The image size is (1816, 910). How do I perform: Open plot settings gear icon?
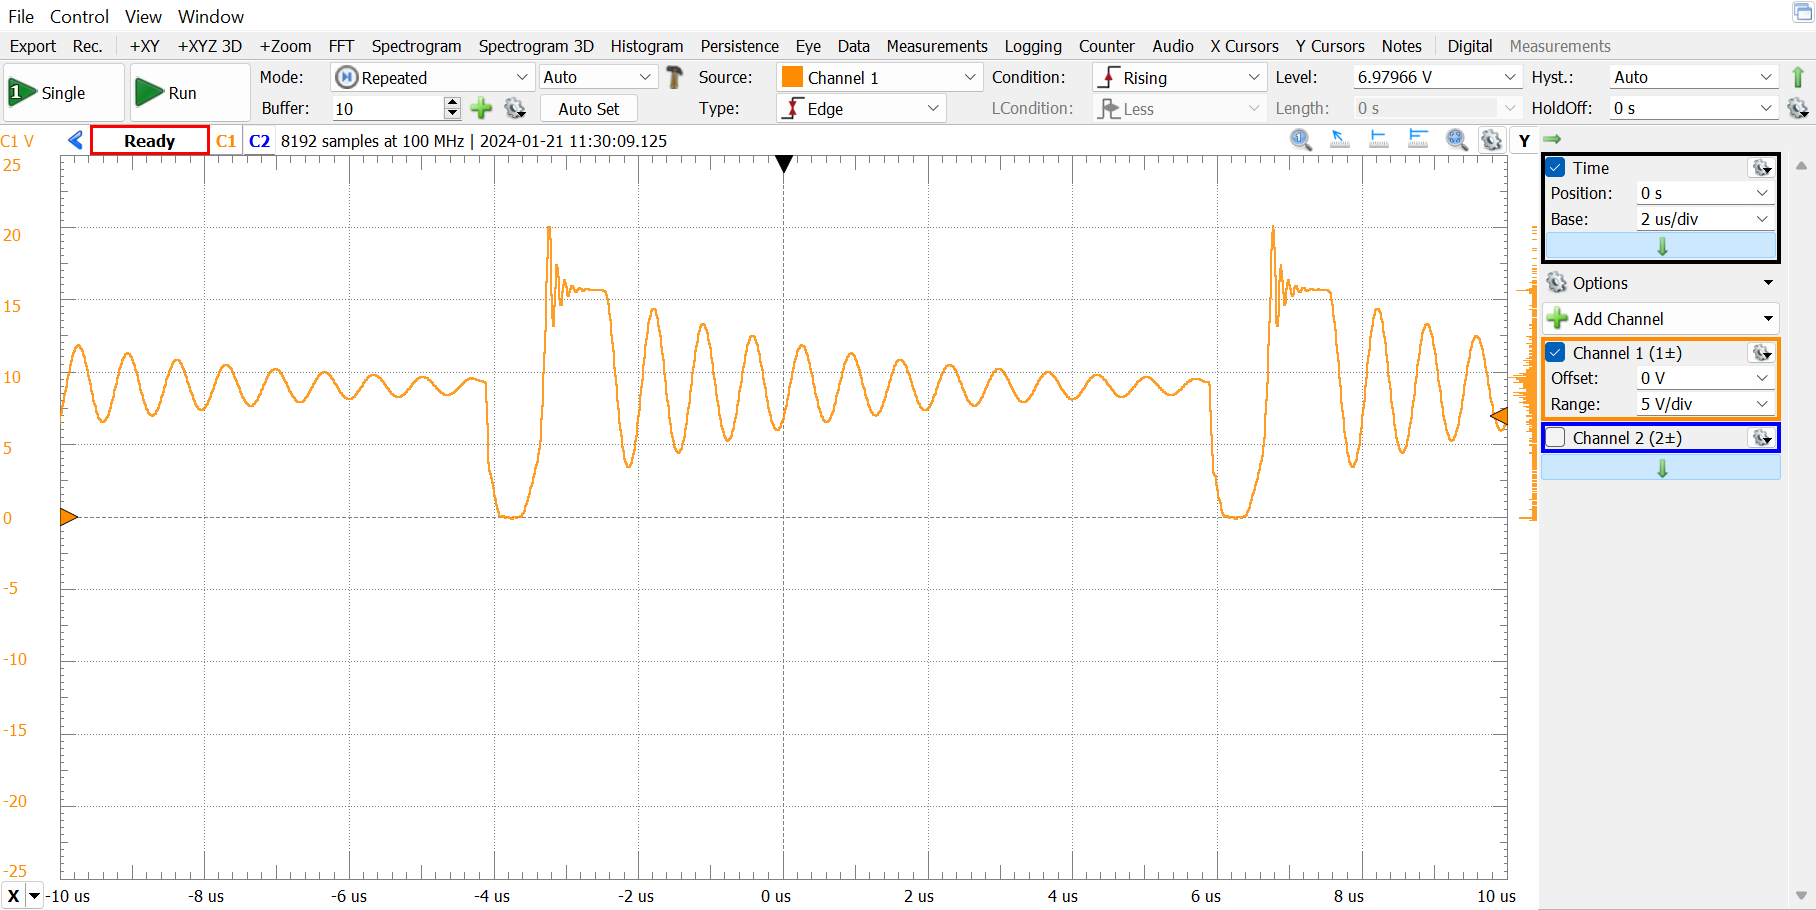click(1492, 140)
